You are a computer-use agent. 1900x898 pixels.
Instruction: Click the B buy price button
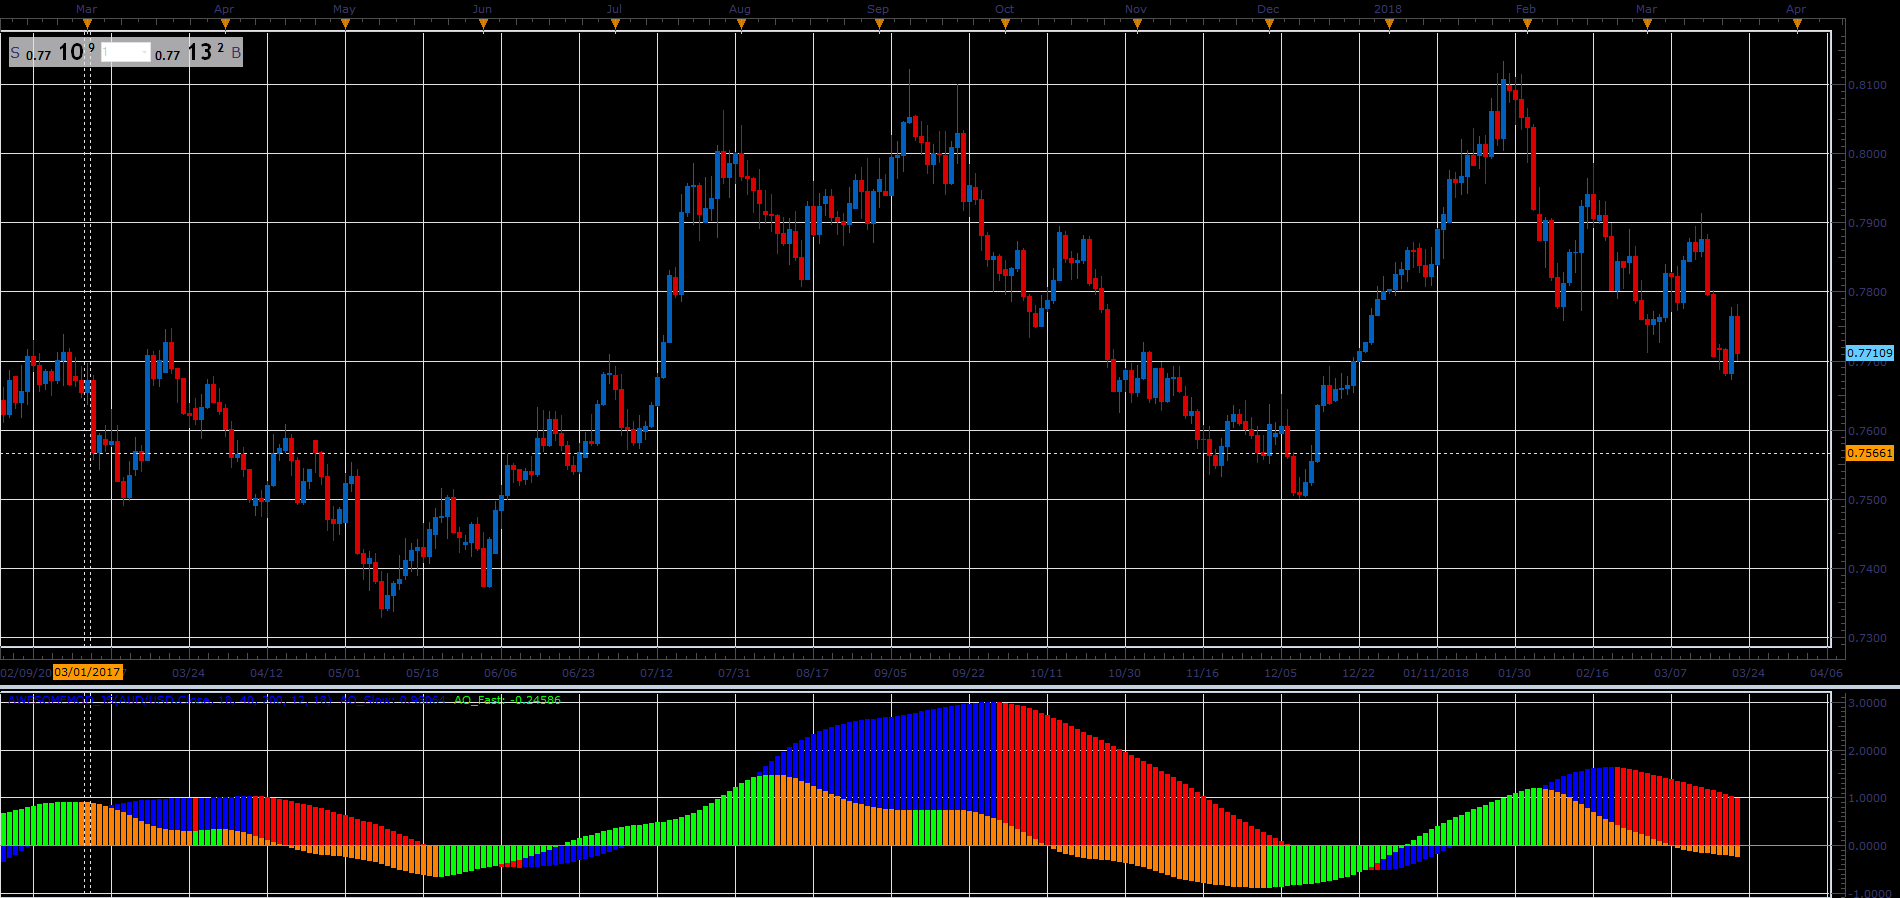click(197, 52)
